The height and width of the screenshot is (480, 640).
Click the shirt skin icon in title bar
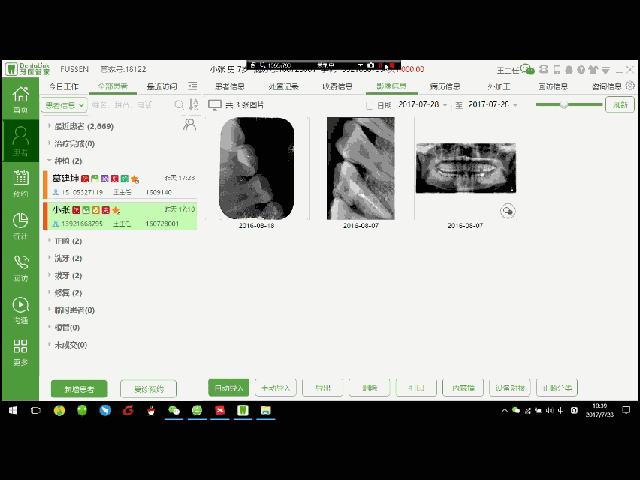593,70
